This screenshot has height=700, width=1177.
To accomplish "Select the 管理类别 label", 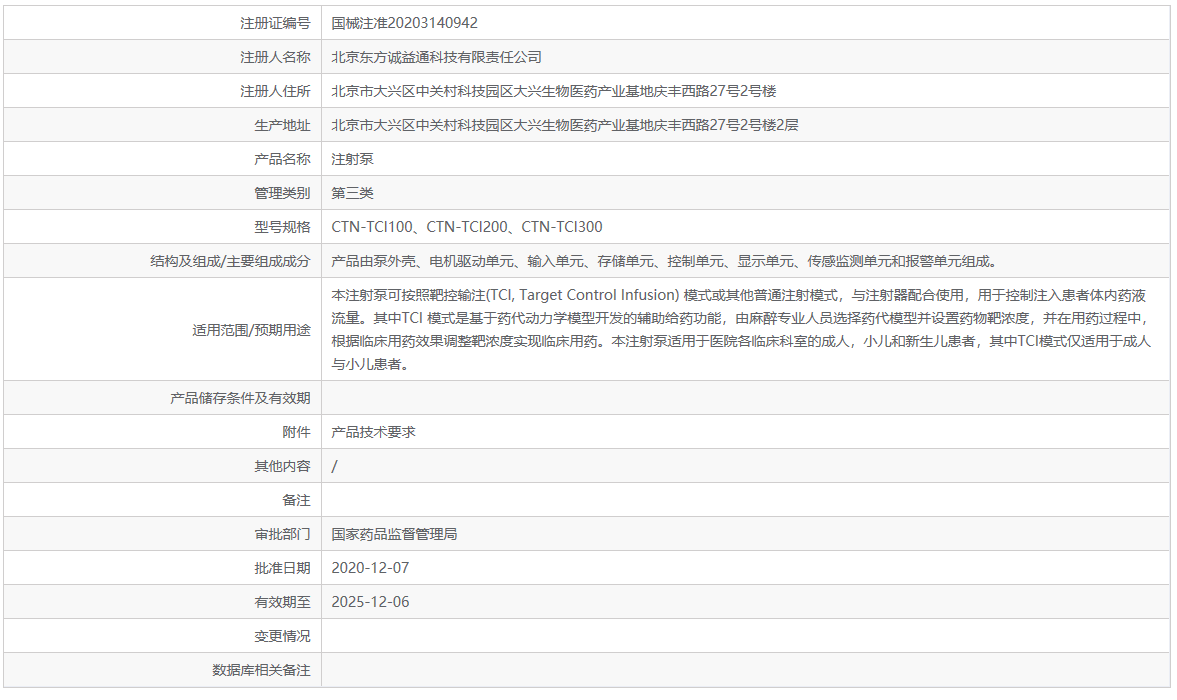I will 281,193.
